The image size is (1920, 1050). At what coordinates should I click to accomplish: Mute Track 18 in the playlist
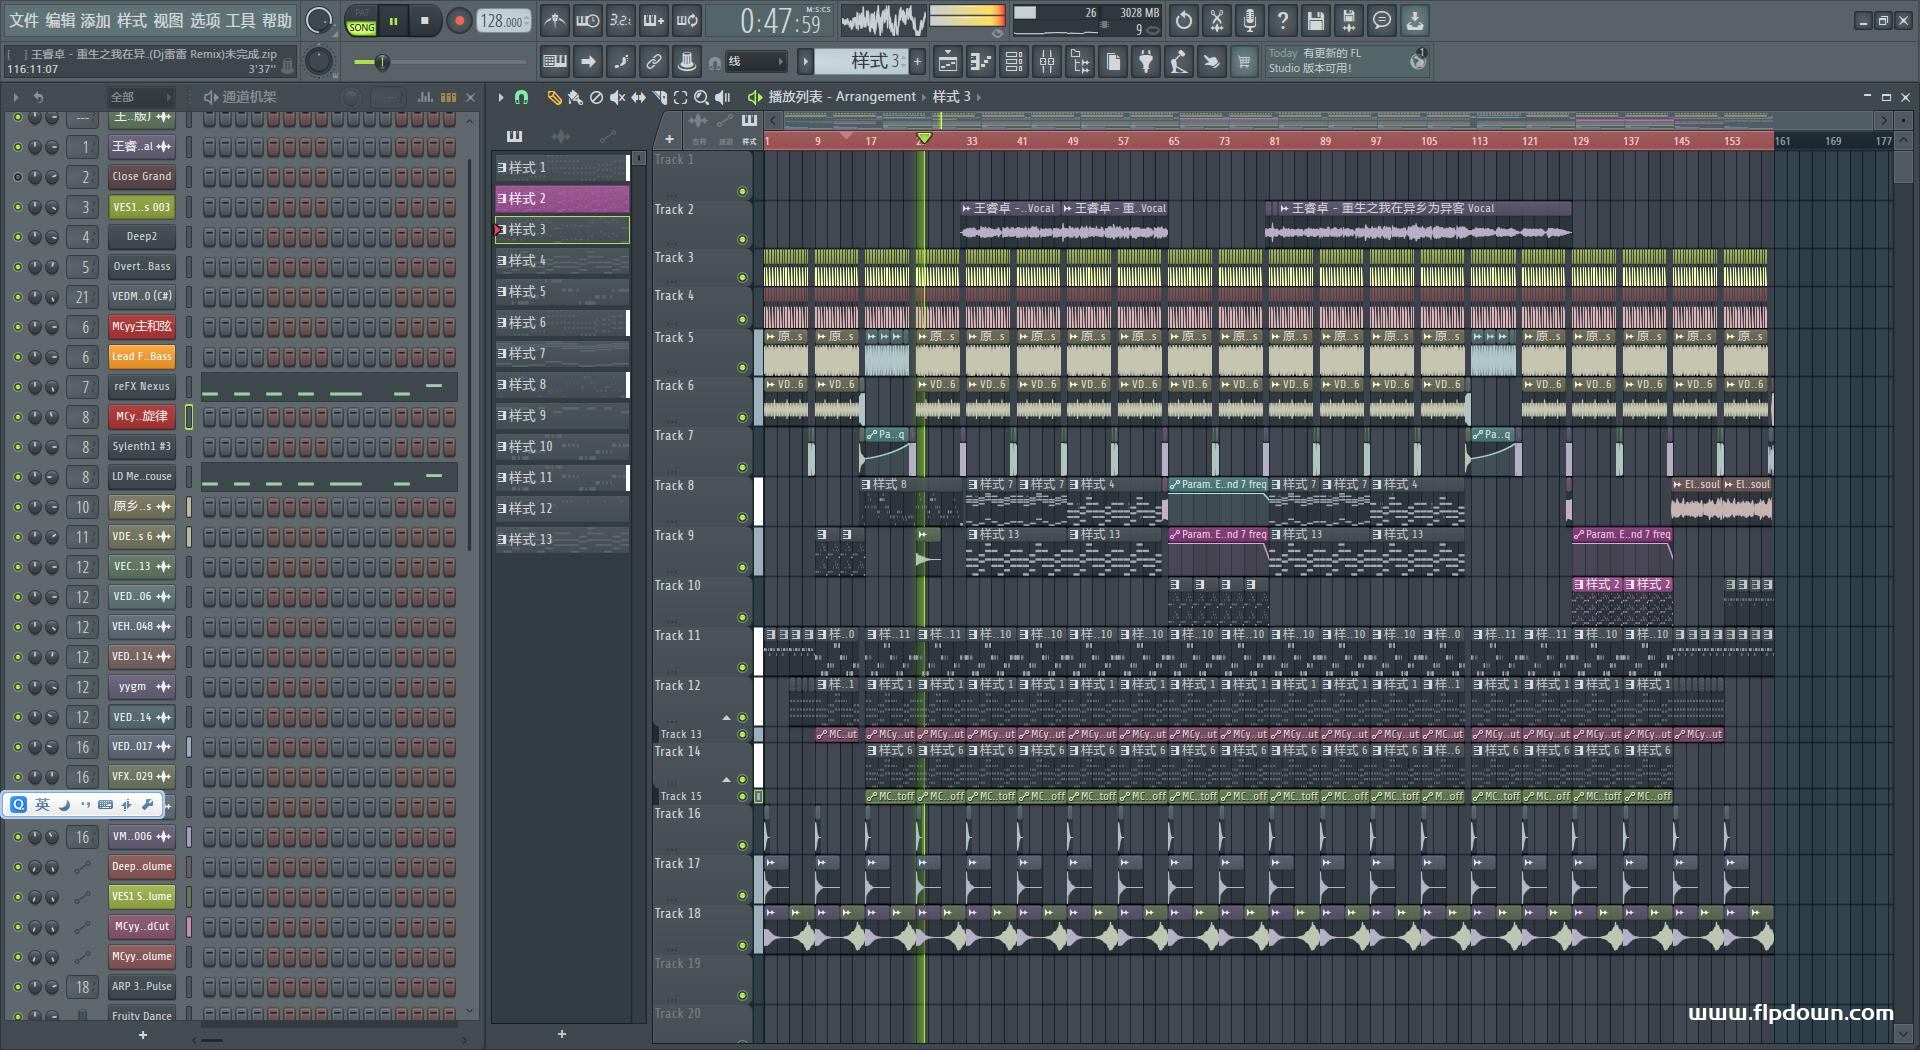pyautogui.click(x=742, y=945)
